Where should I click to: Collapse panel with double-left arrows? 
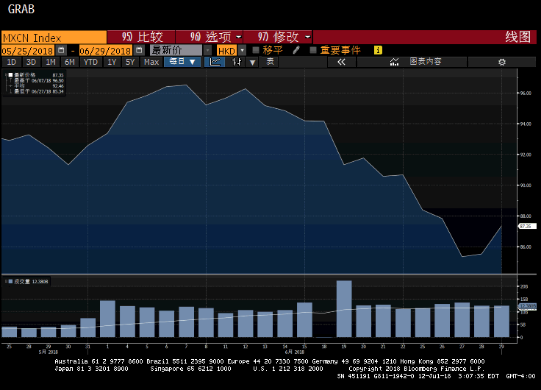click(341, 62)
